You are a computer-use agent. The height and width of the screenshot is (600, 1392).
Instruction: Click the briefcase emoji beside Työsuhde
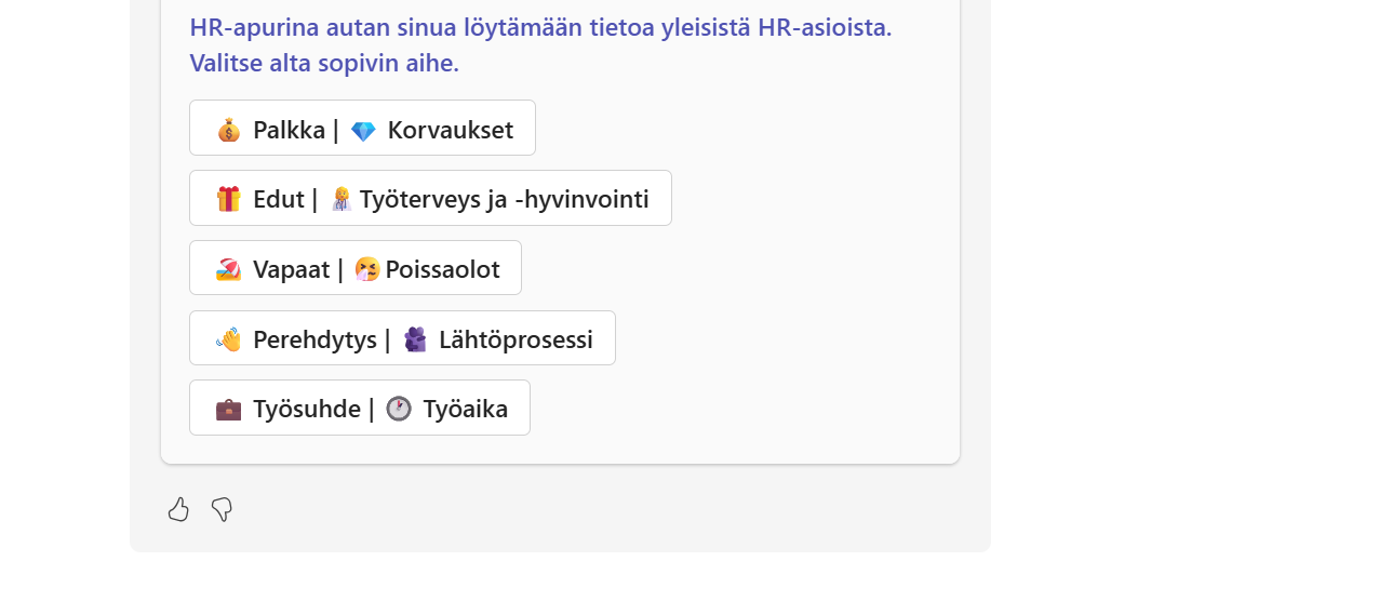[229, 409]
